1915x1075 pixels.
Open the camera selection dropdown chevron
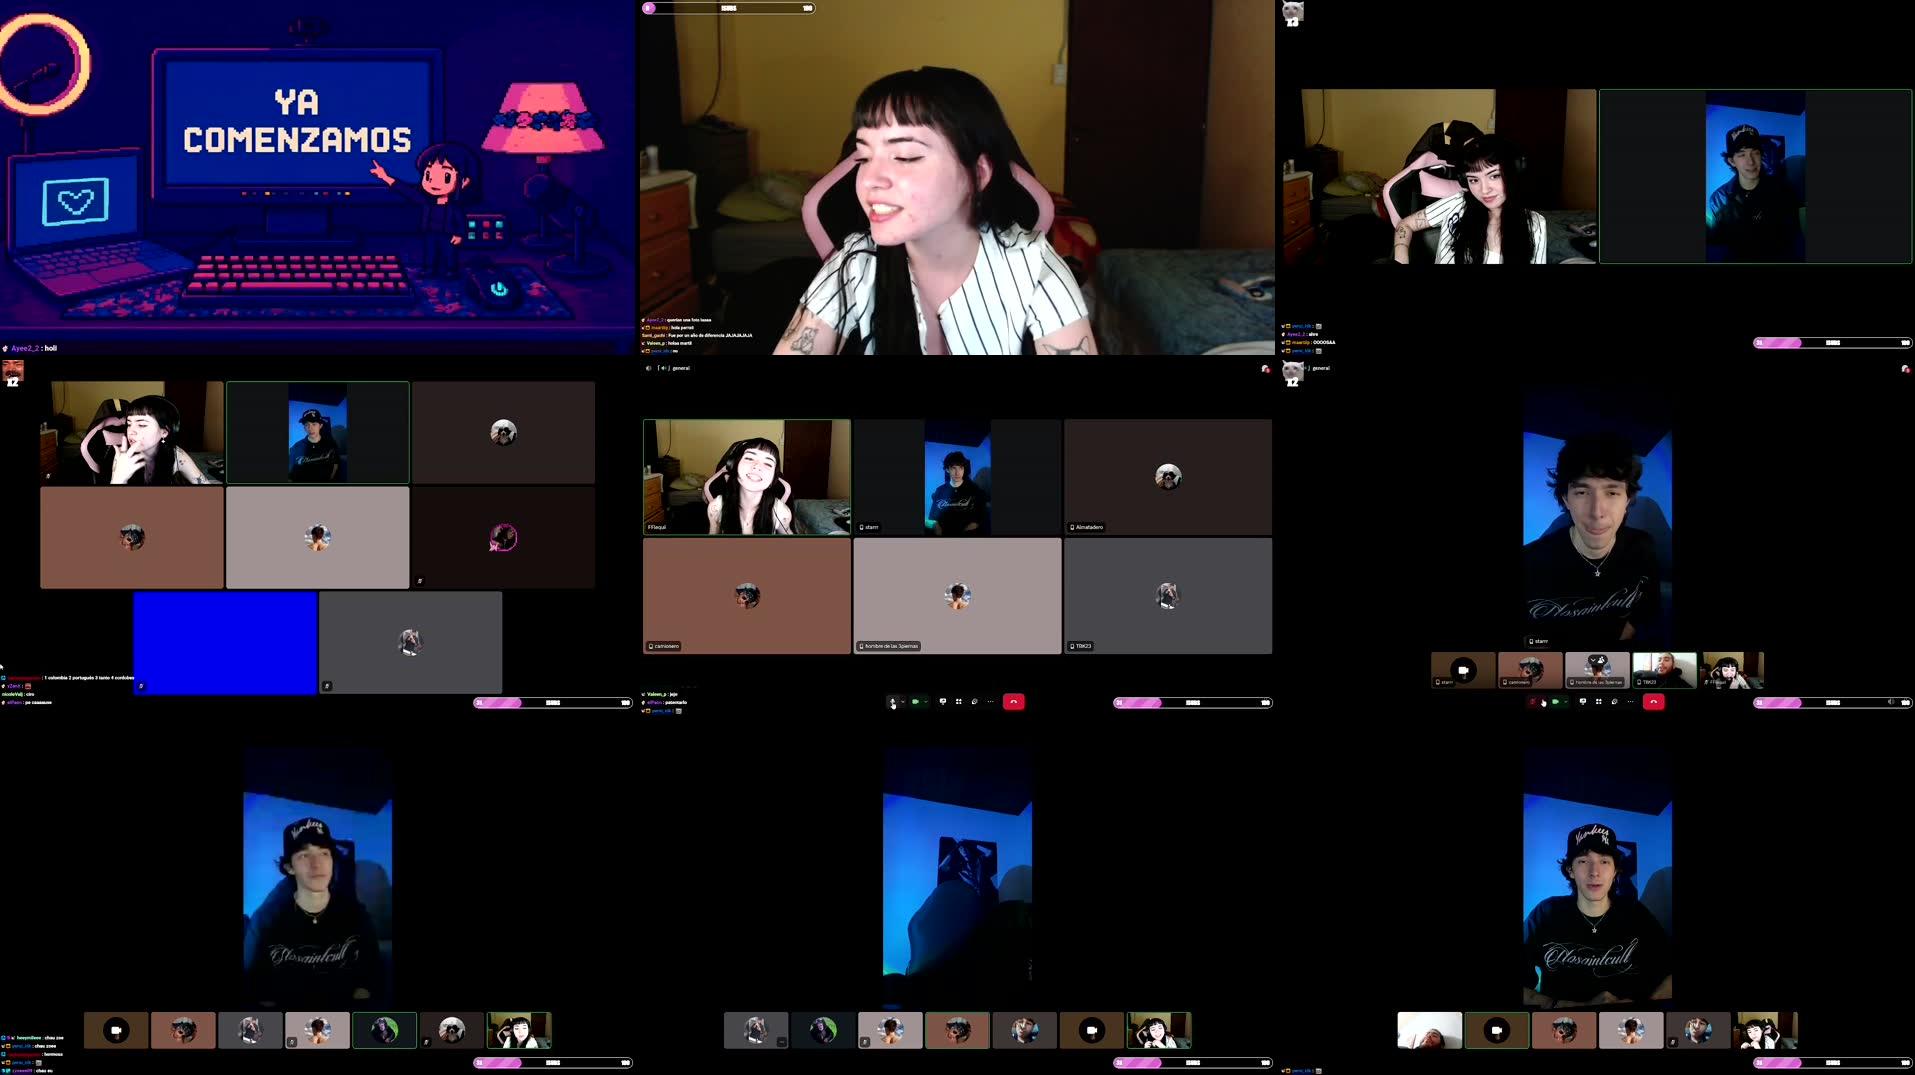click(x=925, y=701)
